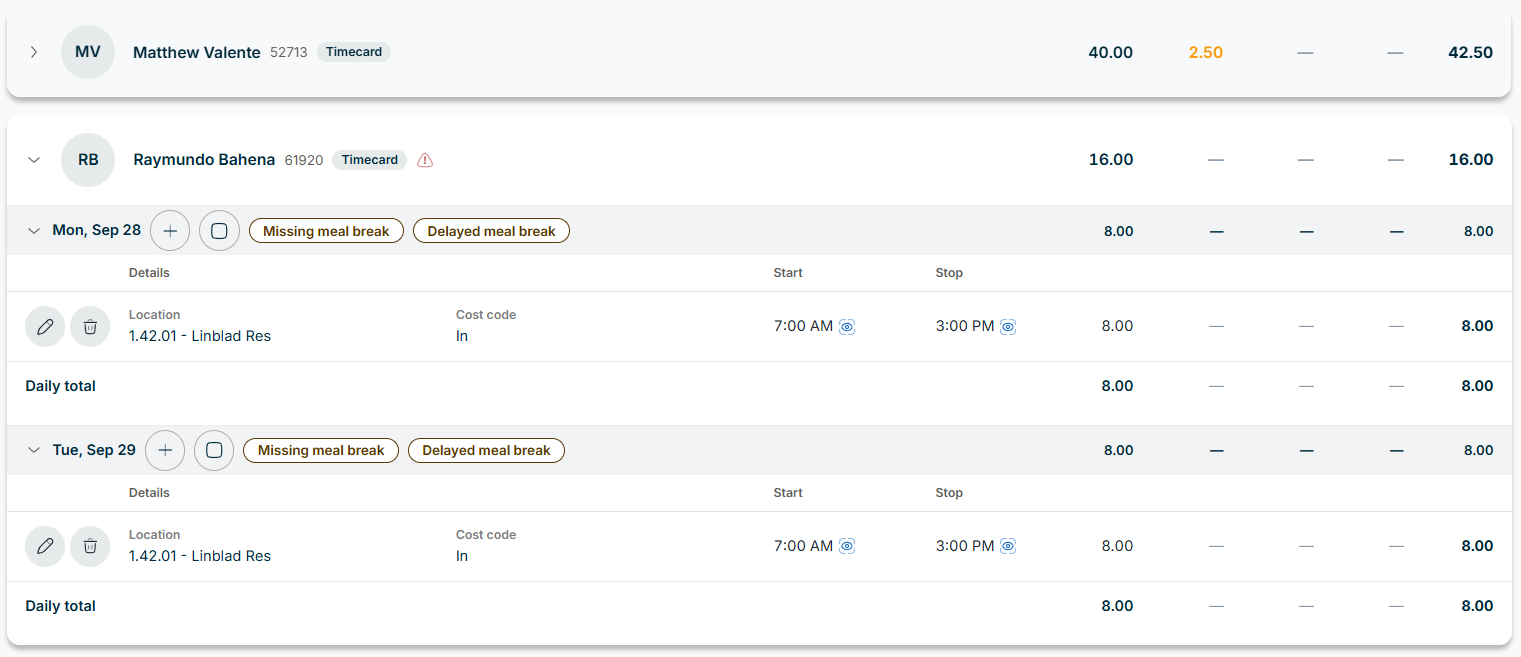Click Matthew Valente's 42.50 total
The height and width of the screenshot is (657, 1521).
point(1471,52)
